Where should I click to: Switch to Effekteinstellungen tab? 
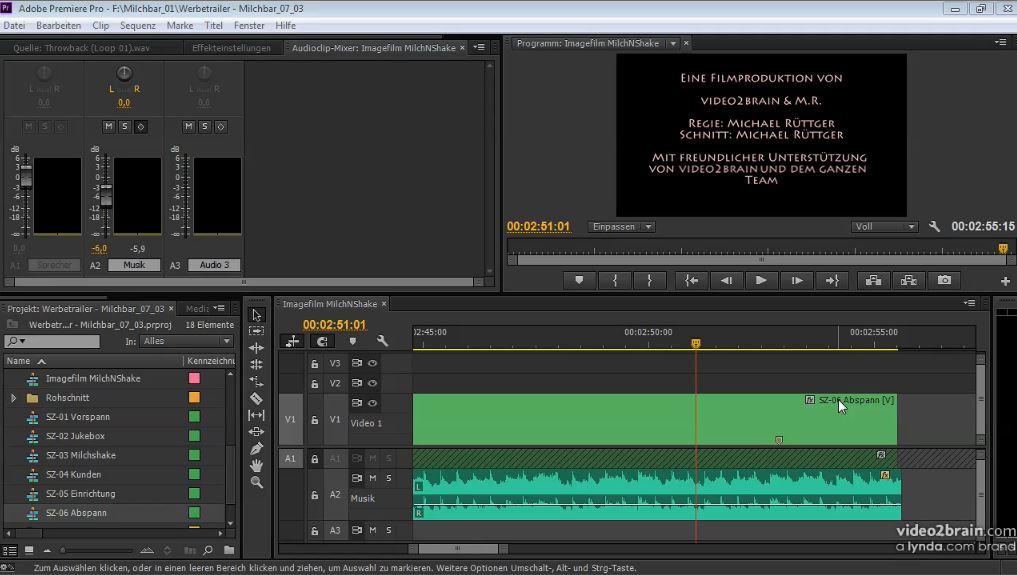coord(231,48)
